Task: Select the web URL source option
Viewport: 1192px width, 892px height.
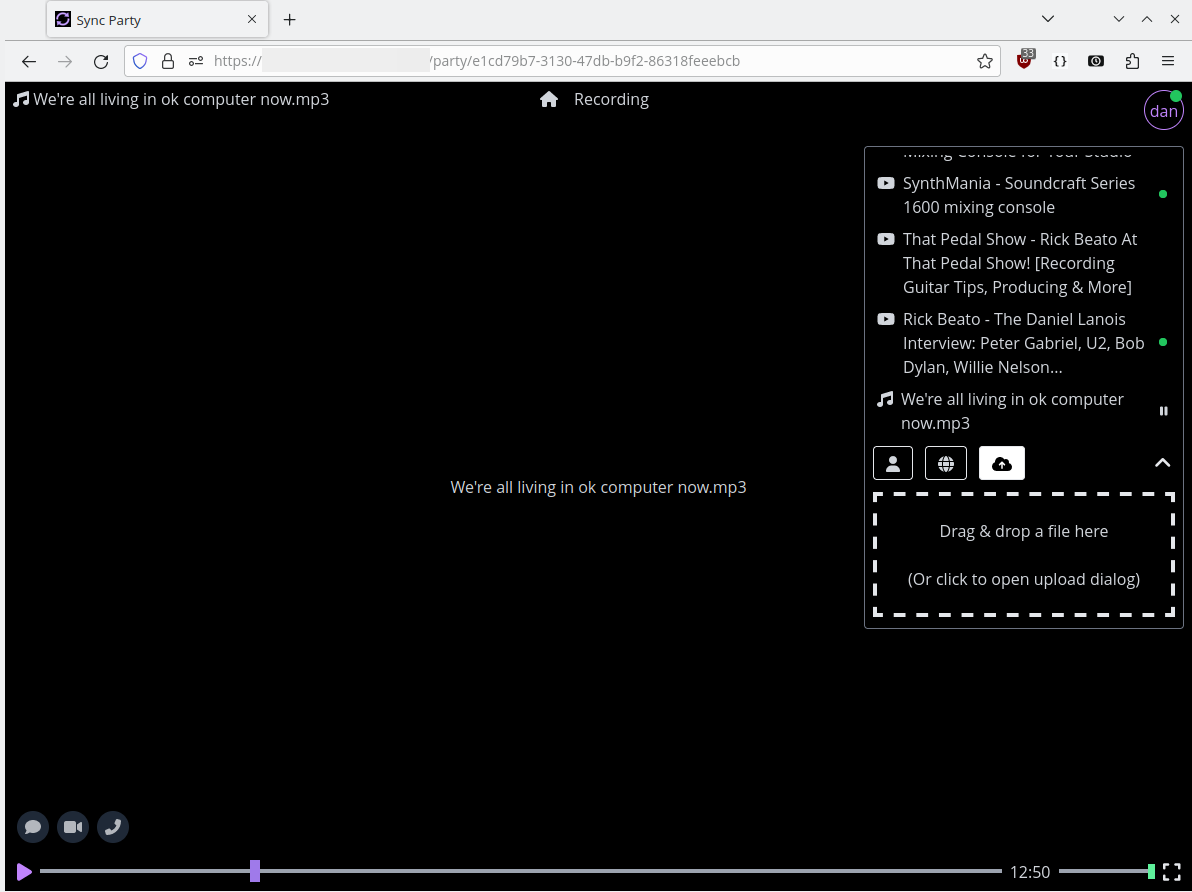Action: [x=946, y=462]
